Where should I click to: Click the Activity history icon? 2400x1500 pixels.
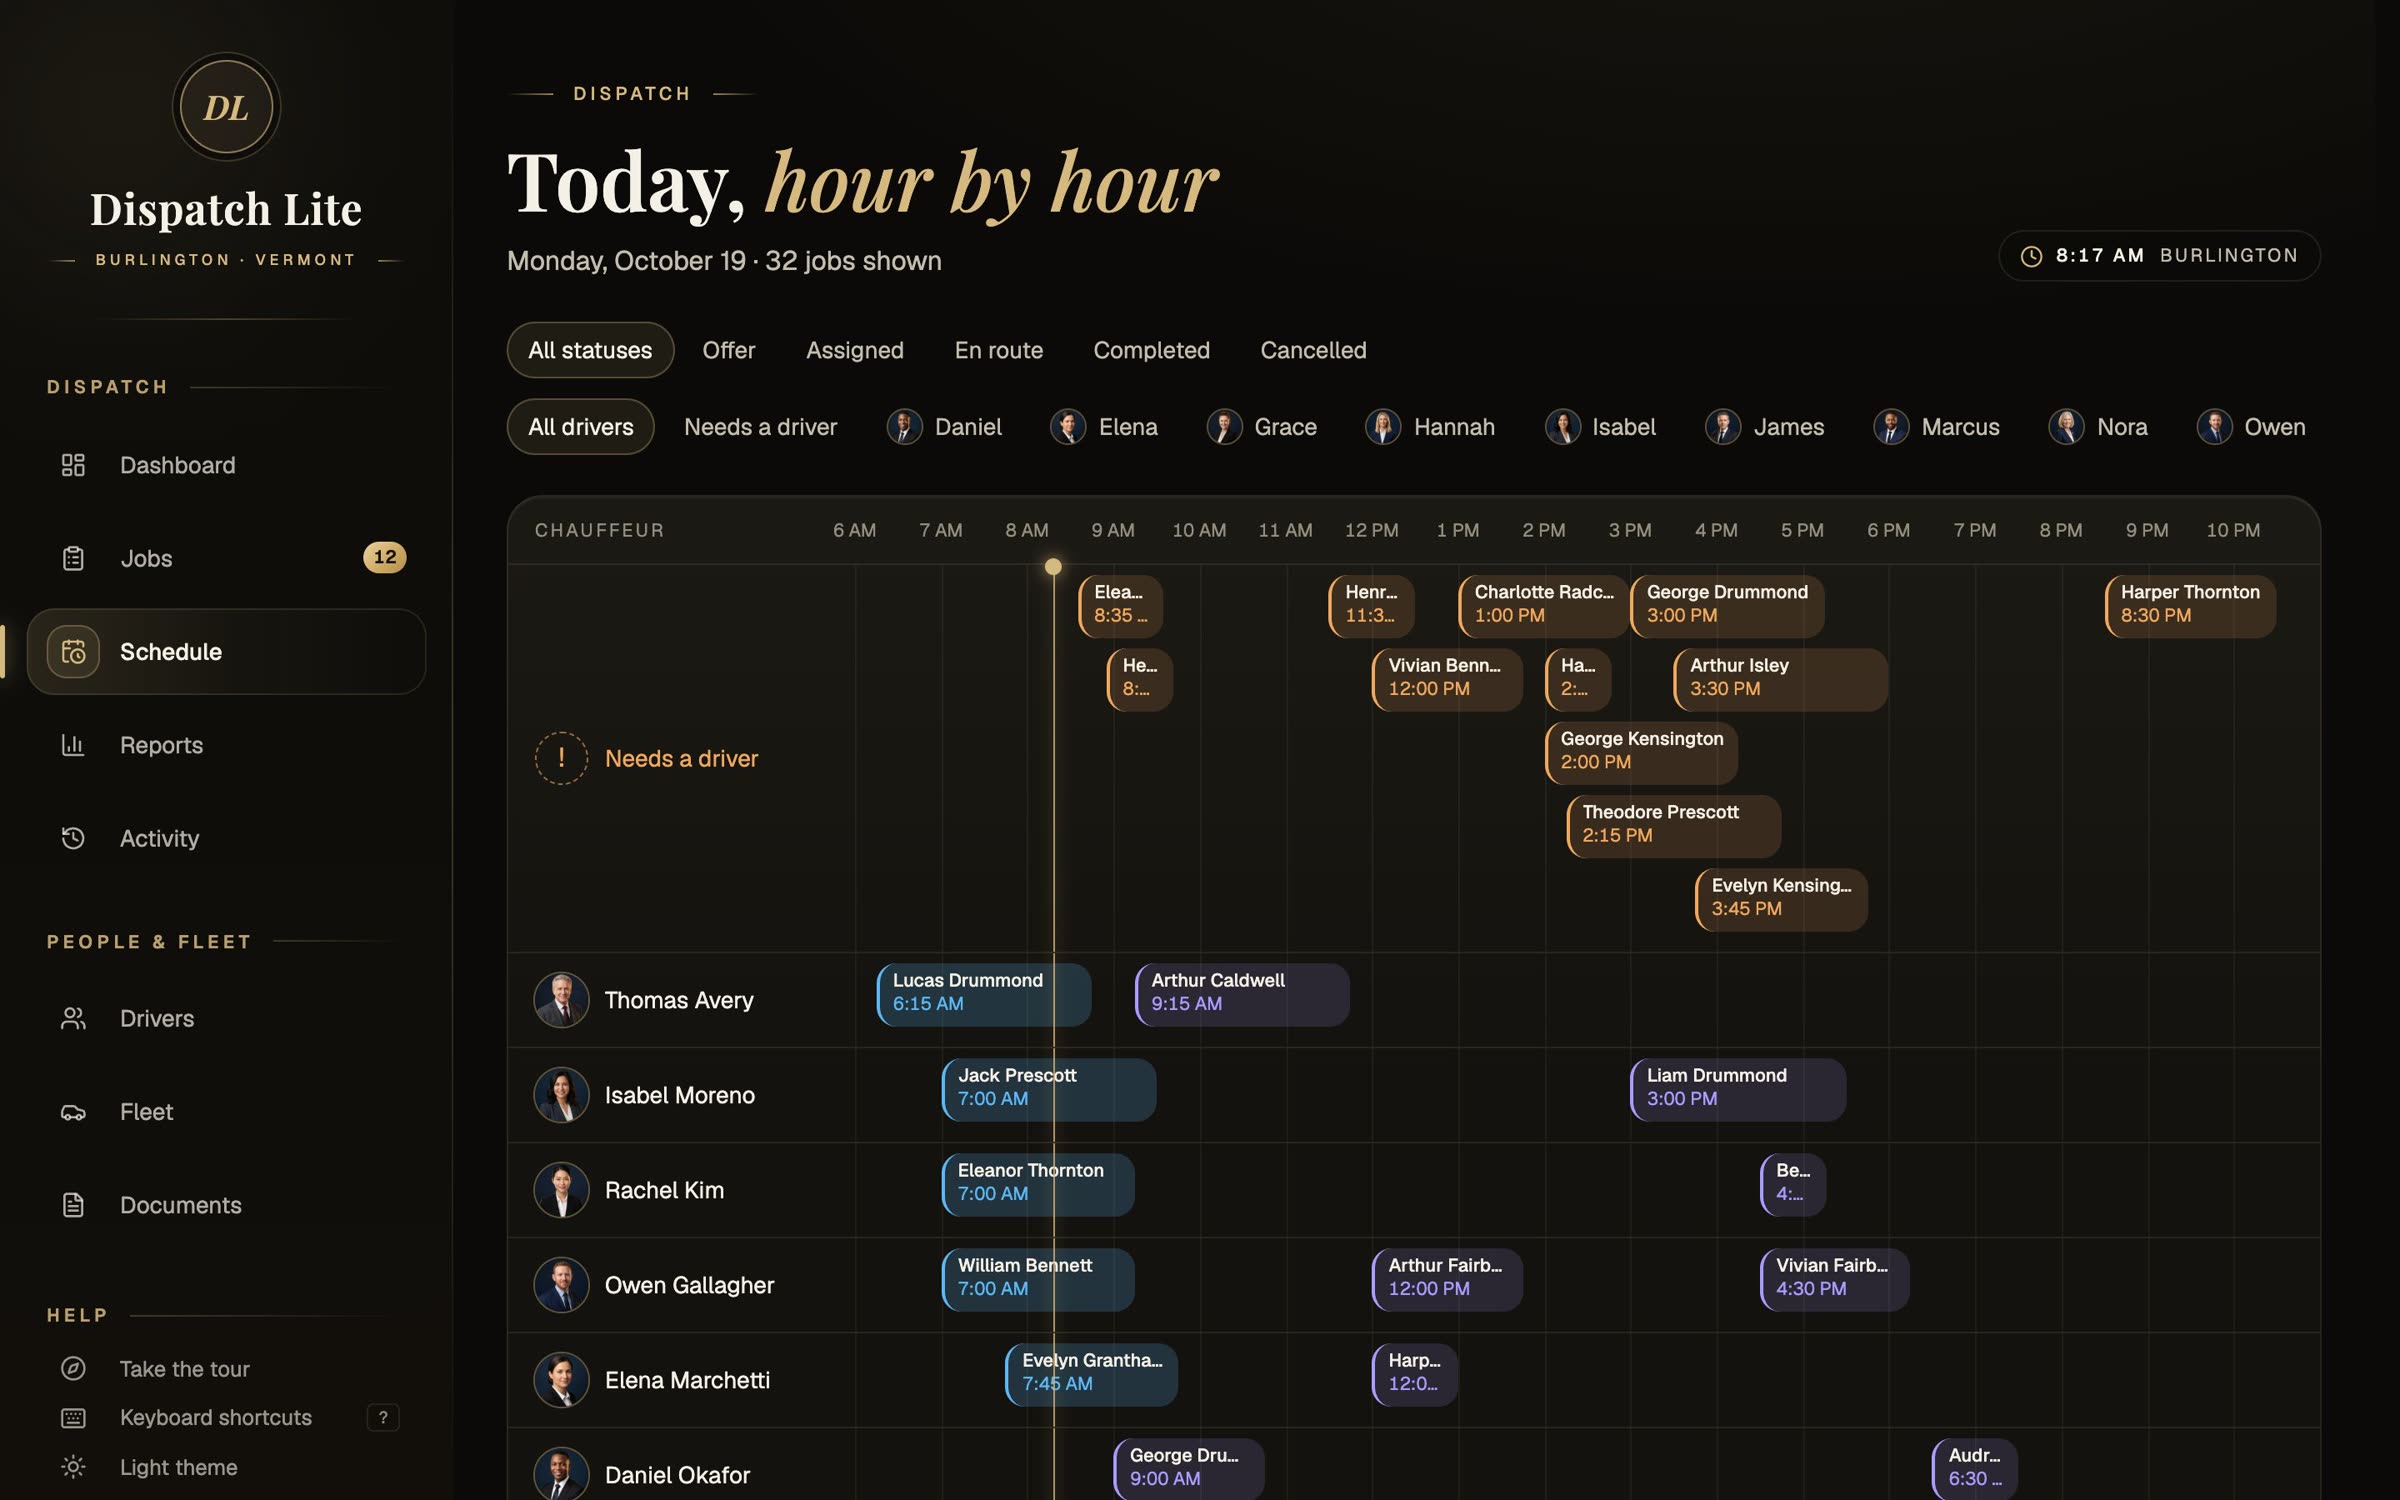click(x=73, y=838)
